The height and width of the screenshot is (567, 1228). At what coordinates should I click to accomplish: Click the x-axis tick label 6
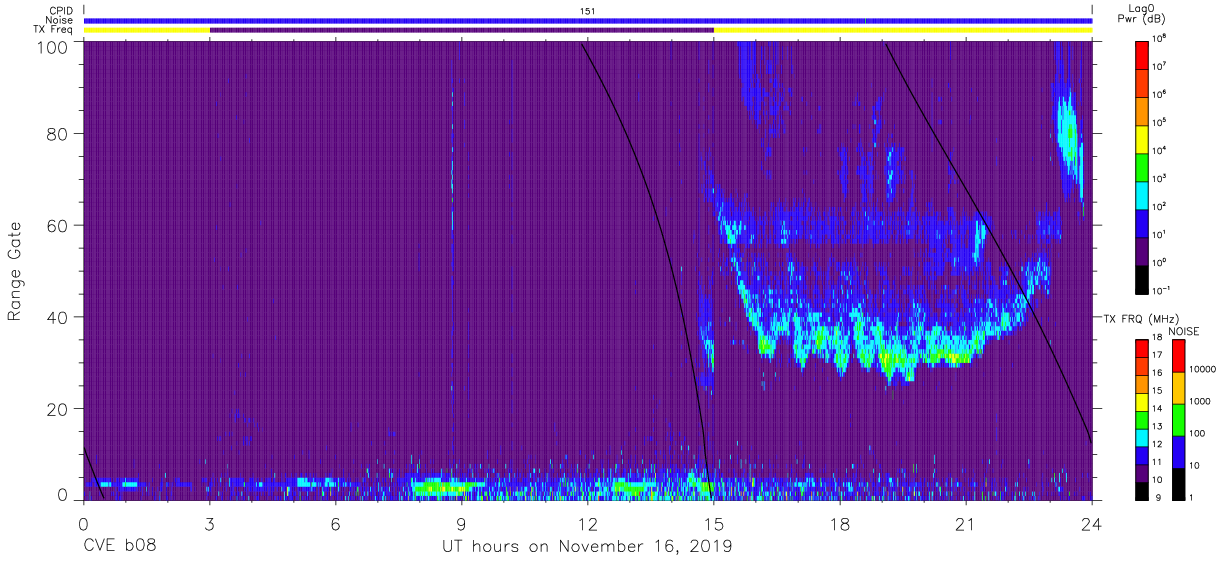coord(336,524)
